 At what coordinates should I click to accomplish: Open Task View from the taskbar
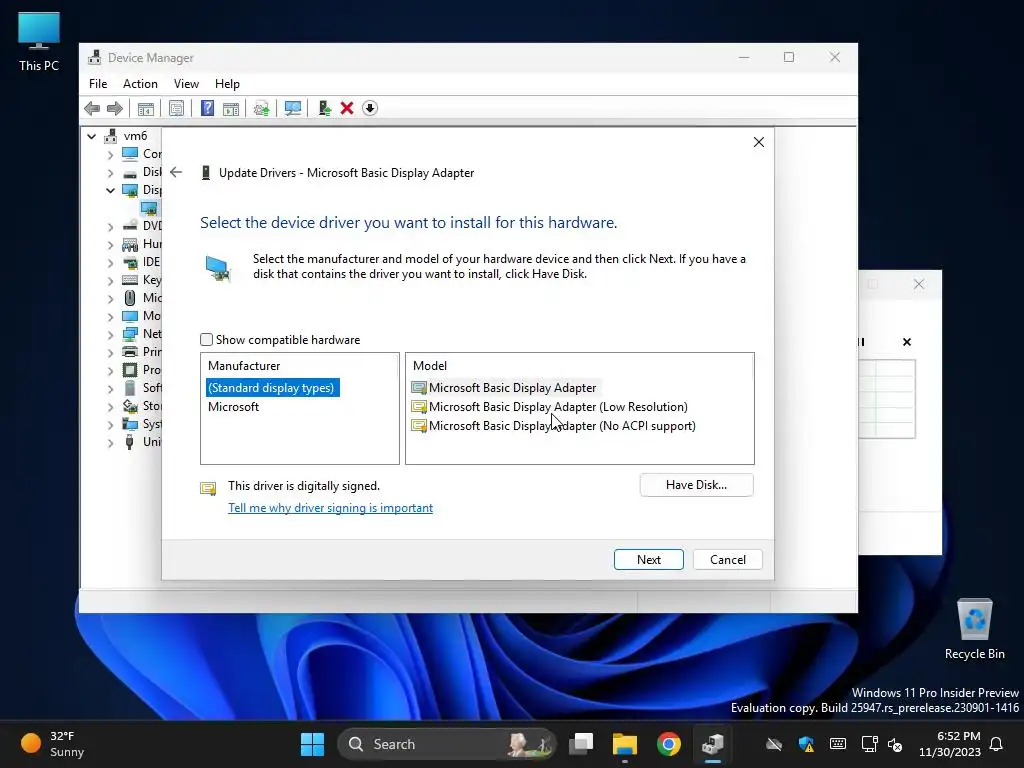pos(581,744)
